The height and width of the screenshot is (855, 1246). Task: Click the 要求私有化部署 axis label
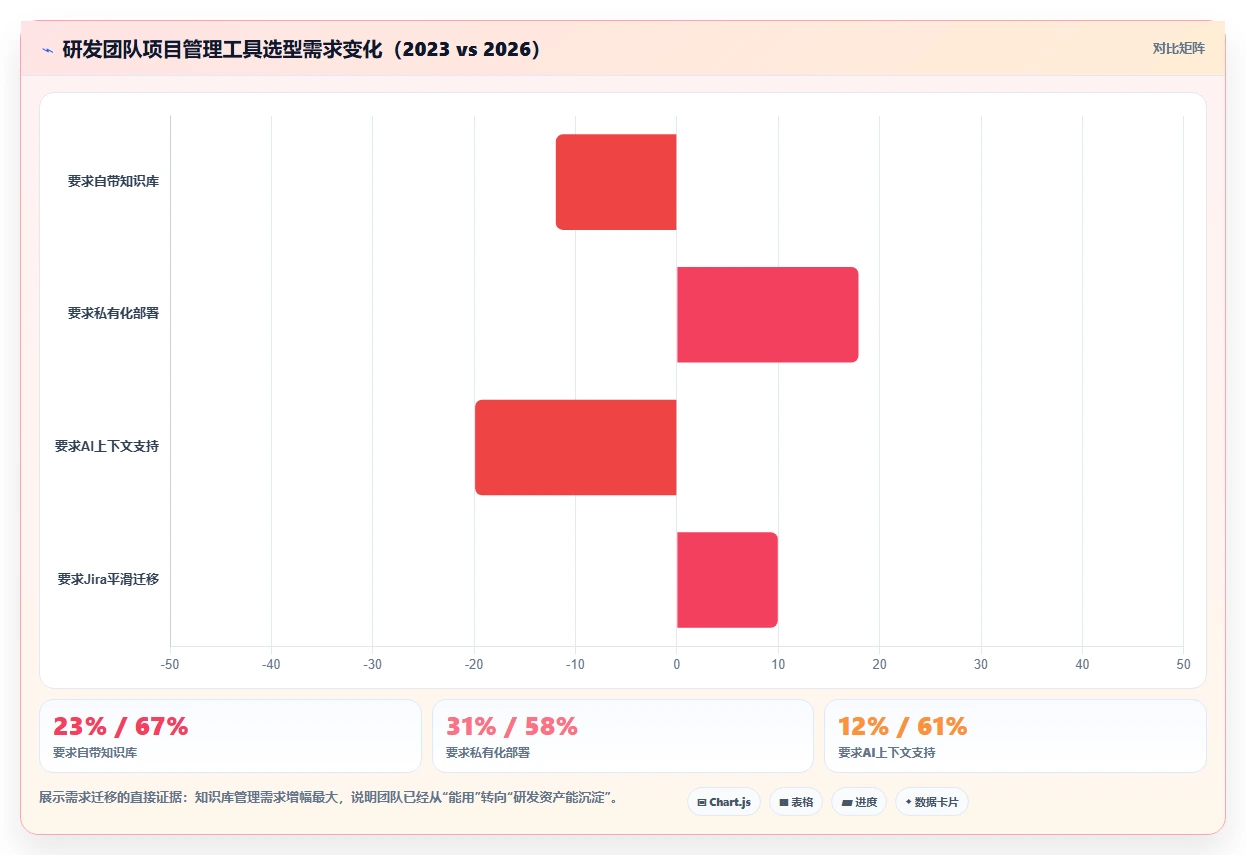(113, 314)
